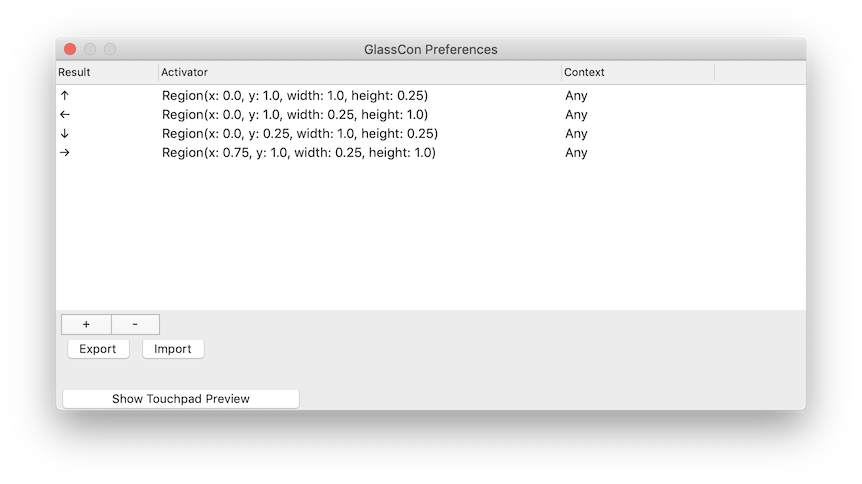Screen dimensions: 862x484
Task: Add a new mapping with plus button
Action: [x=86, y=324]
